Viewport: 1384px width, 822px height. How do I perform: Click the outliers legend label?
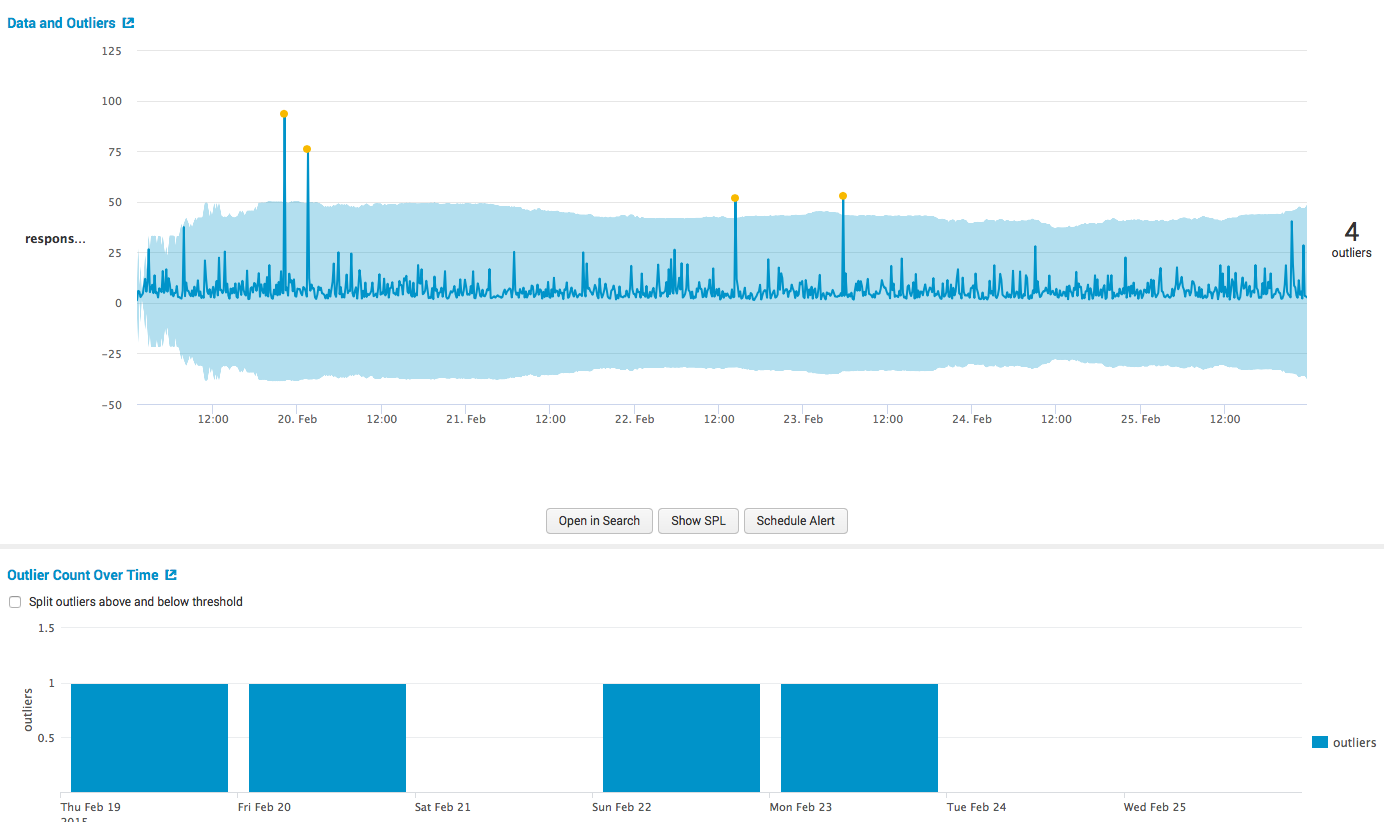pyautogui.click(x=1355, y=742)
